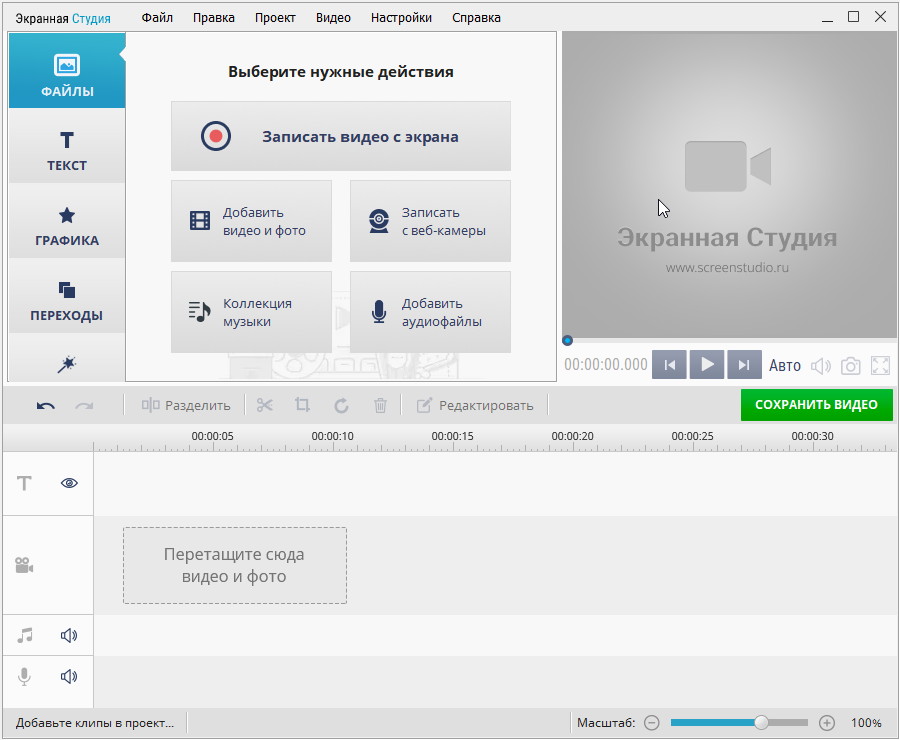900x740 pixels.
Task: Click the preview playhead slider handle
Action: point(567,340)
